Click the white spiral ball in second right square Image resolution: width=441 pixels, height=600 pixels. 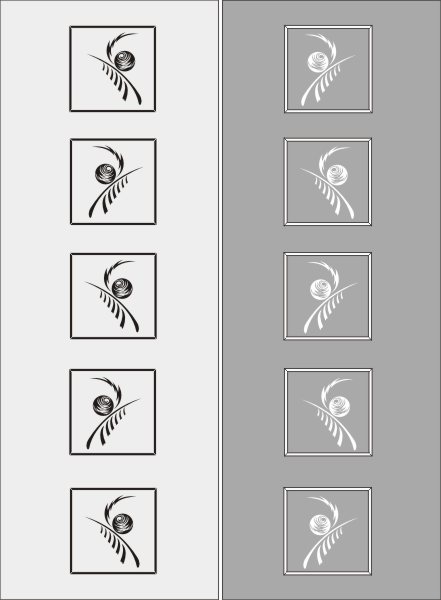tap(337, 174)
